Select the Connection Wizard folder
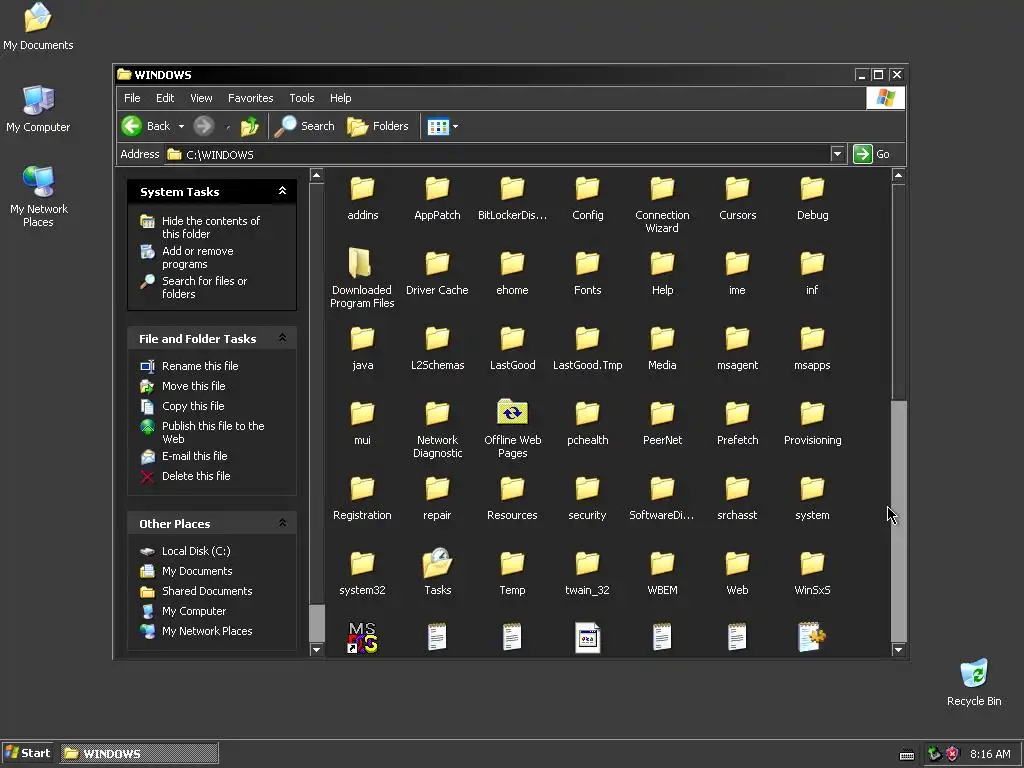The image size is (1024, 768). pos(662,205)
